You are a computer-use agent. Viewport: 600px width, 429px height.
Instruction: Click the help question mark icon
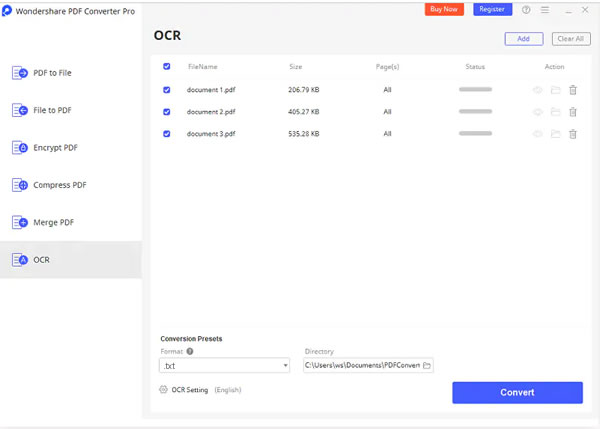point(526,10)
